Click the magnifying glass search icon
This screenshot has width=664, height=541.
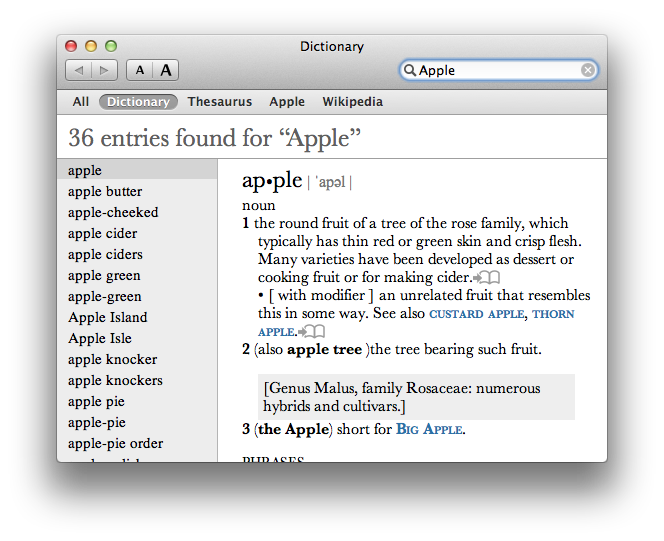409,70
